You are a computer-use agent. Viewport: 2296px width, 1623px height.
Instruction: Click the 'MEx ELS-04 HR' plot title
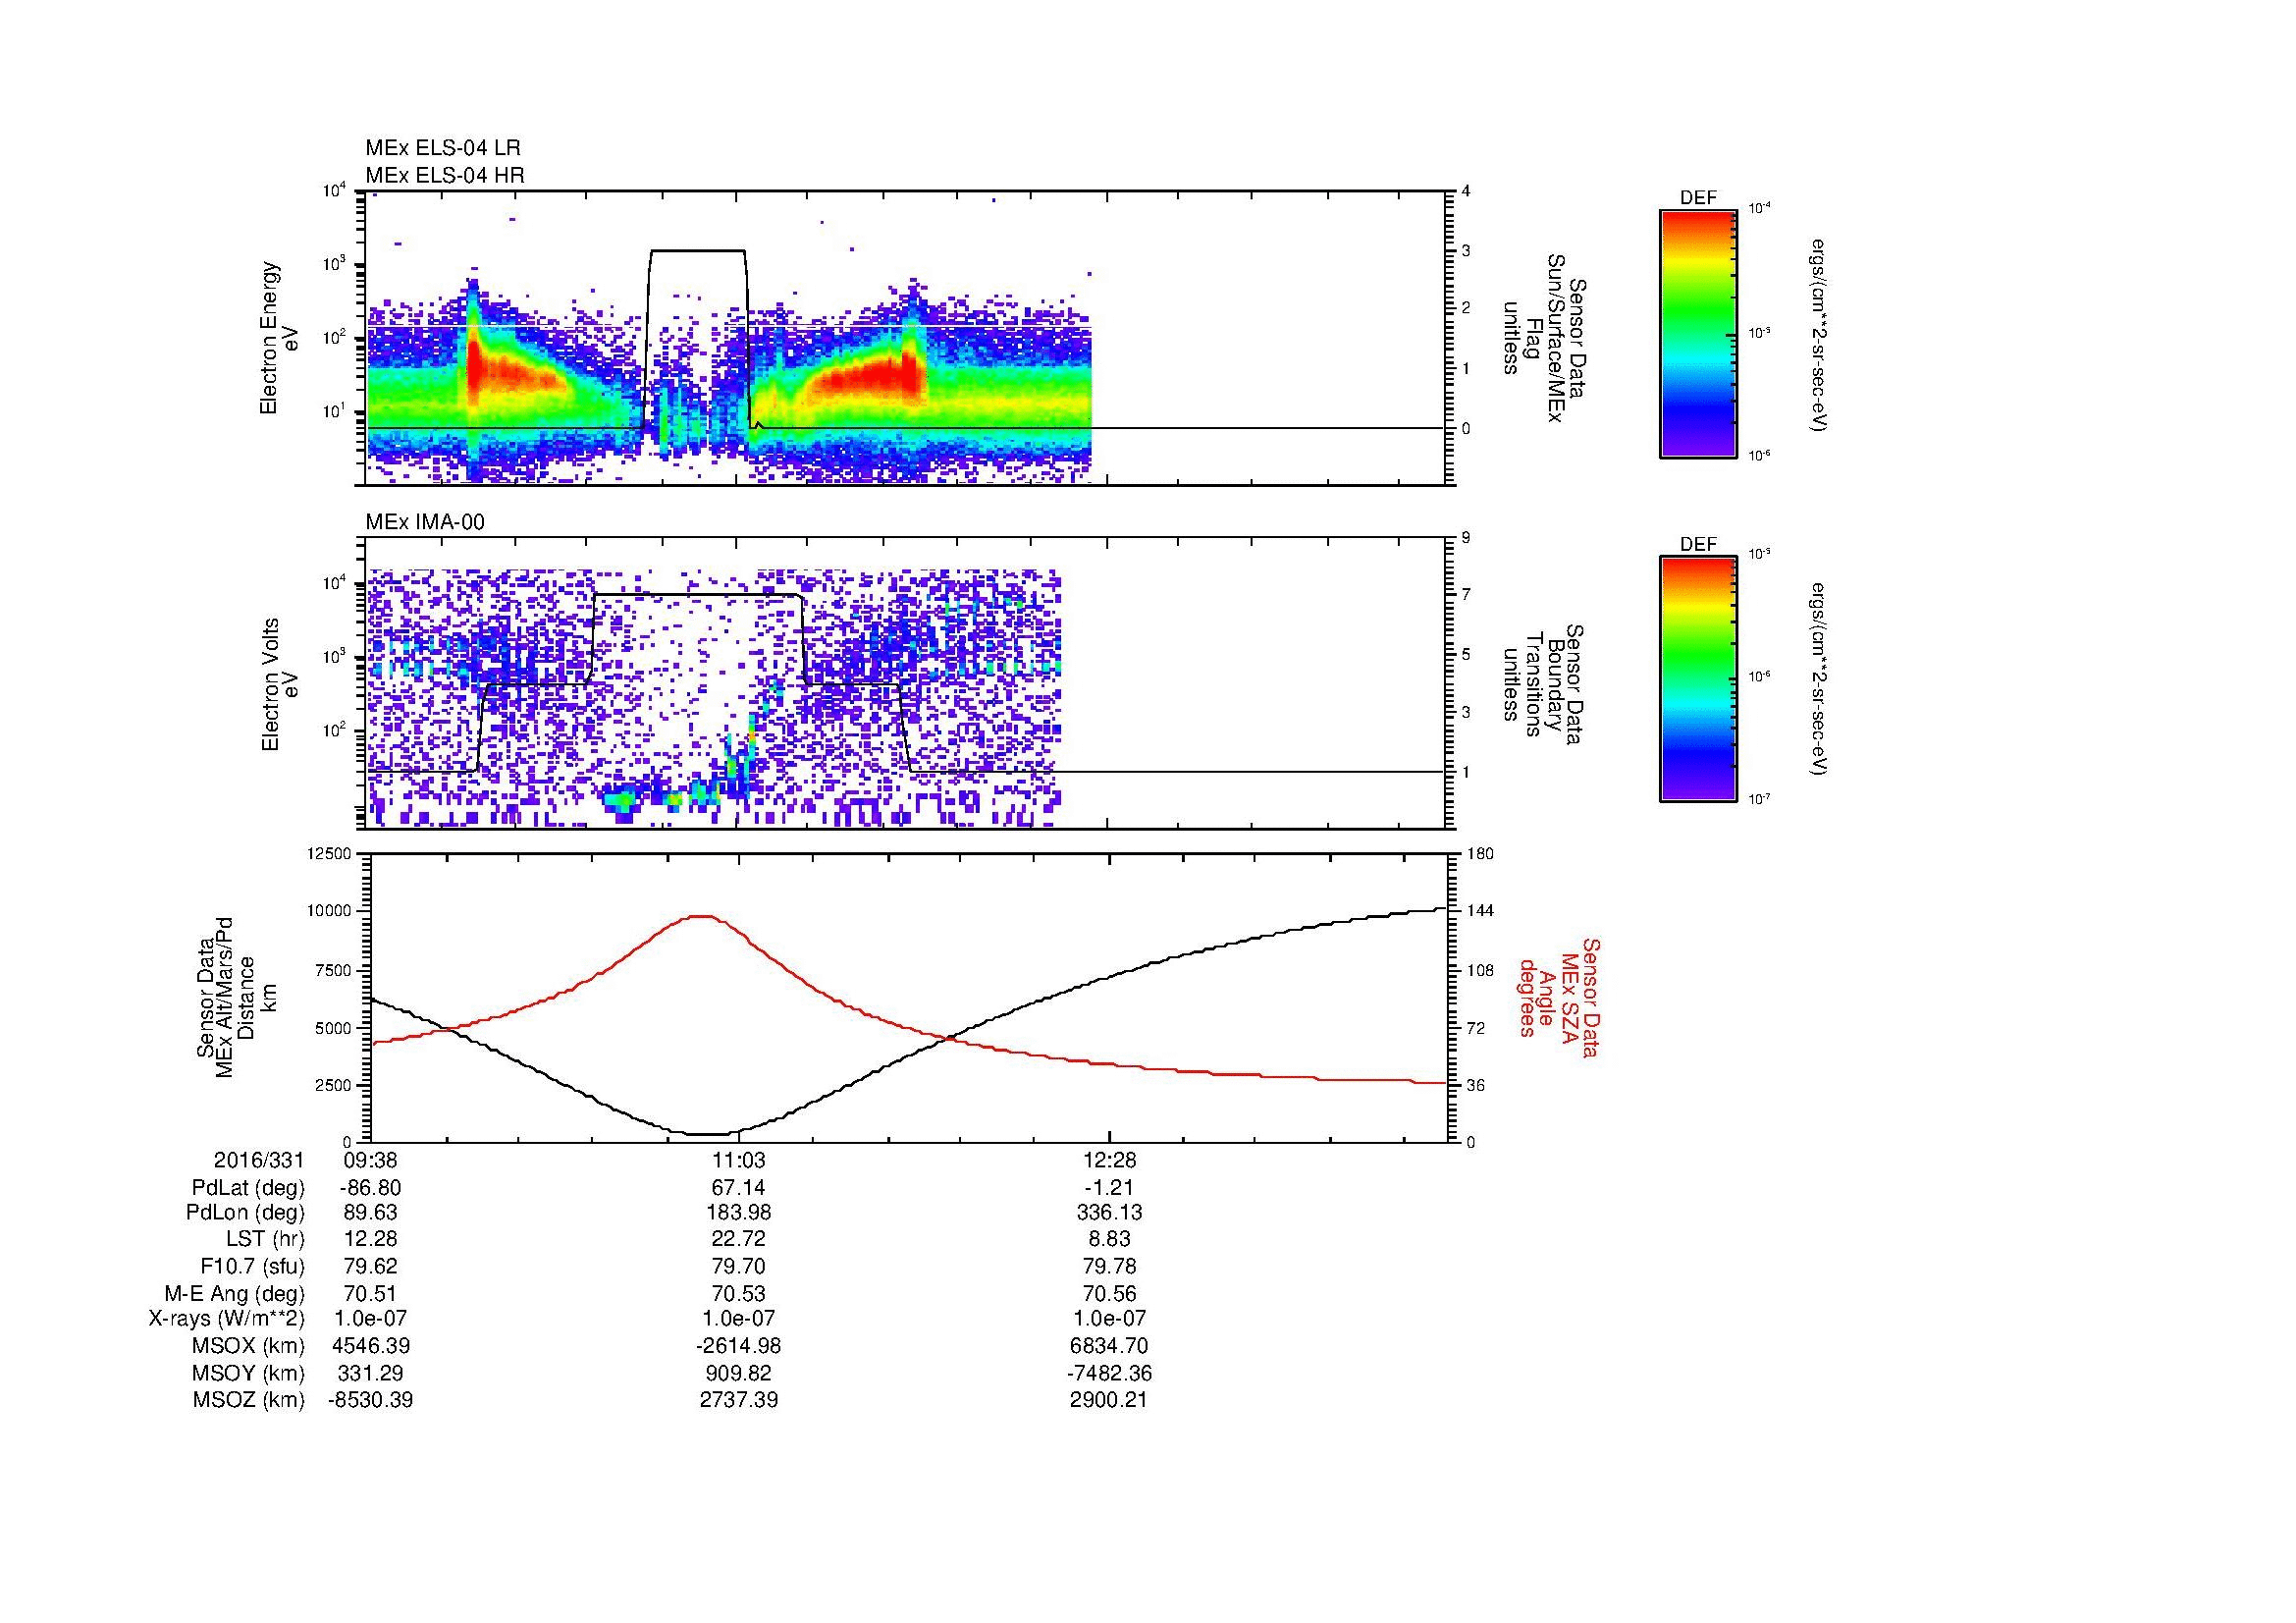[x=445, y=175]
